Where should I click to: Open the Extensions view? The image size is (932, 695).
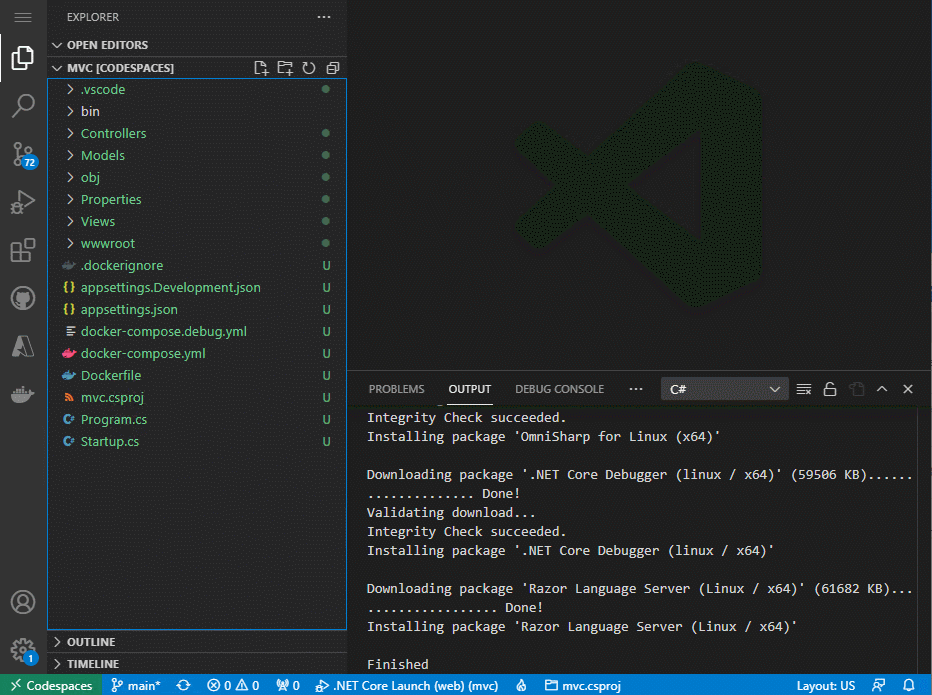(x=23, y=250)
